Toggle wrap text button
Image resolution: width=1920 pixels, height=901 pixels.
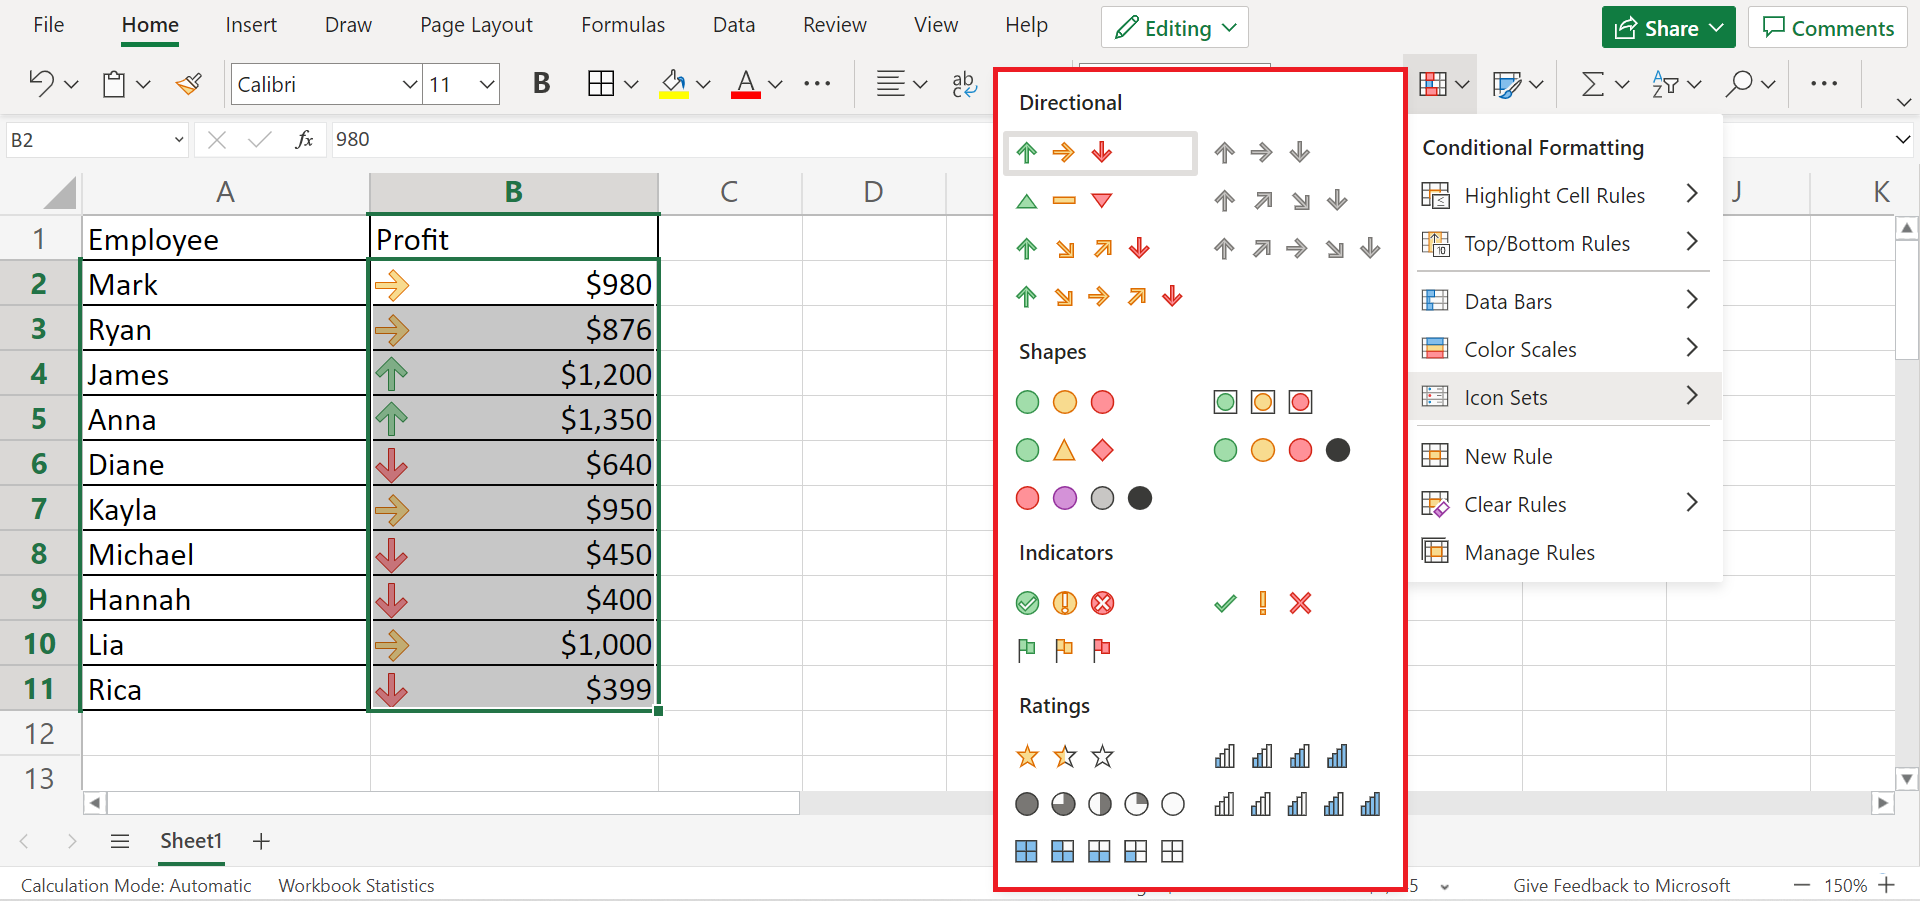coord(964,84)
